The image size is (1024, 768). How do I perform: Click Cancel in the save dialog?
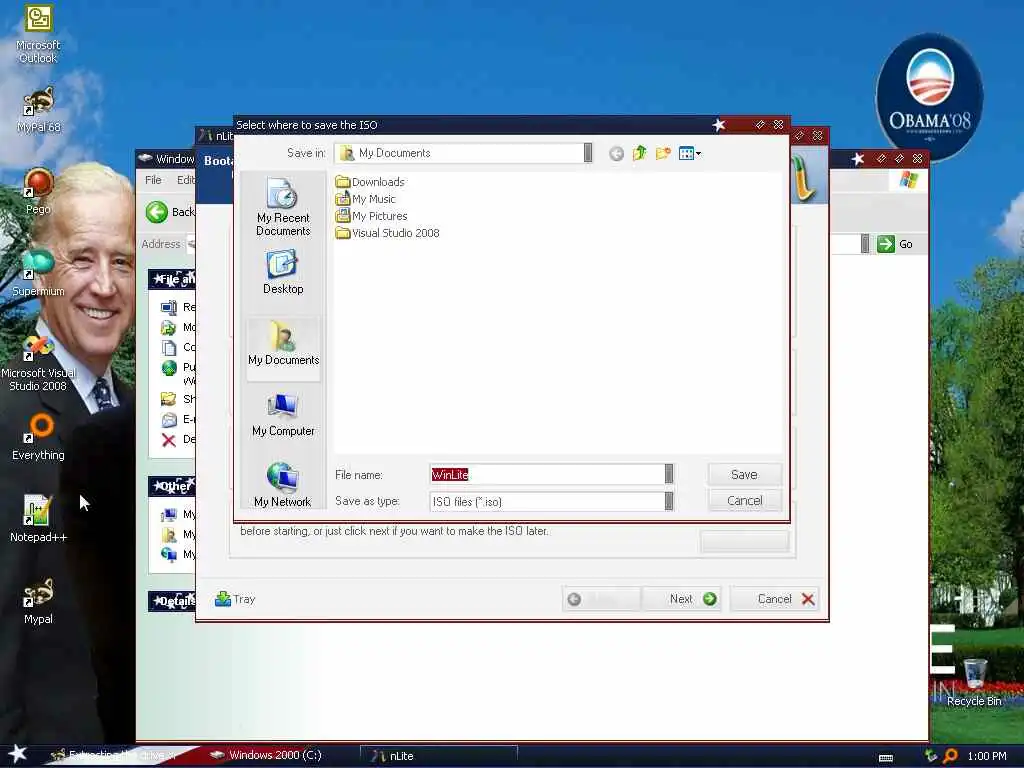click(744, 501)
